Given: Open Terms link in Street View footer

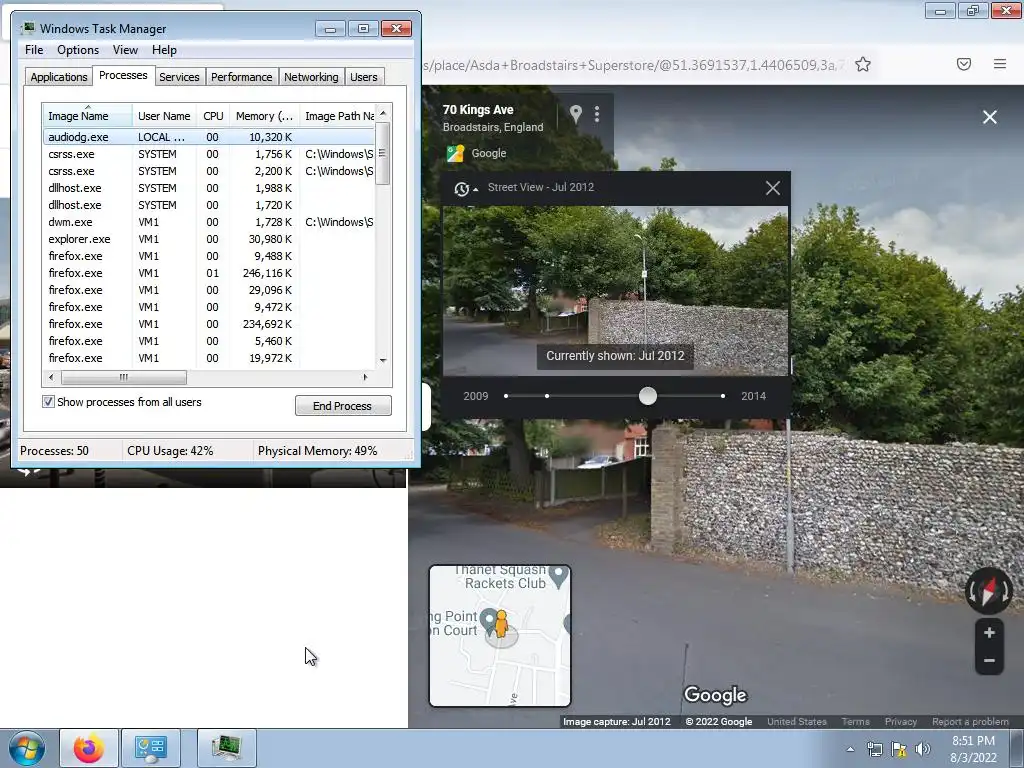Looking at the screenshot, I should pos(856,722).
